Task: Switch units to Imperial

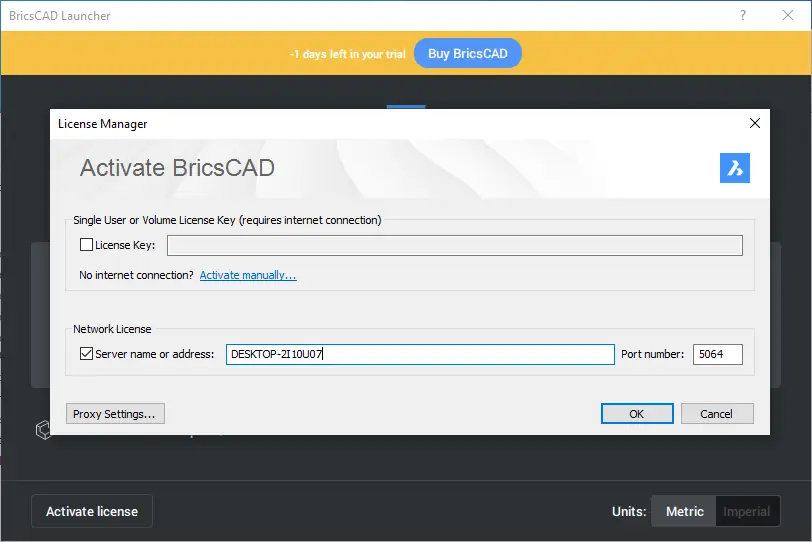Action: [747, 511]
